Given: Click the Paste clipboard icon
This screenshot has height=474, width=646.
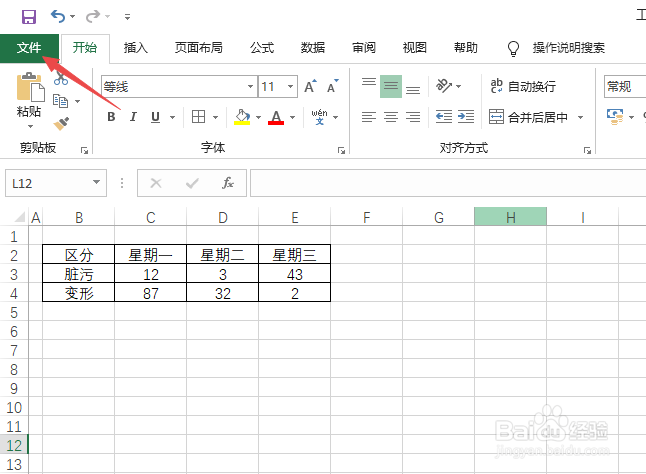Looking at the screenshot, I should tap(30, 87).
